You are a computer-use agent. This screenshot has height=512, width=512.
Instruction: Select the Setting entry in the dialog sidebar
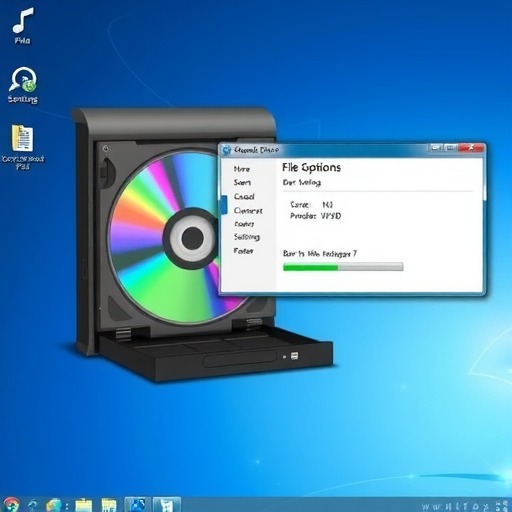pyautogui.click(x=247, y=237)
